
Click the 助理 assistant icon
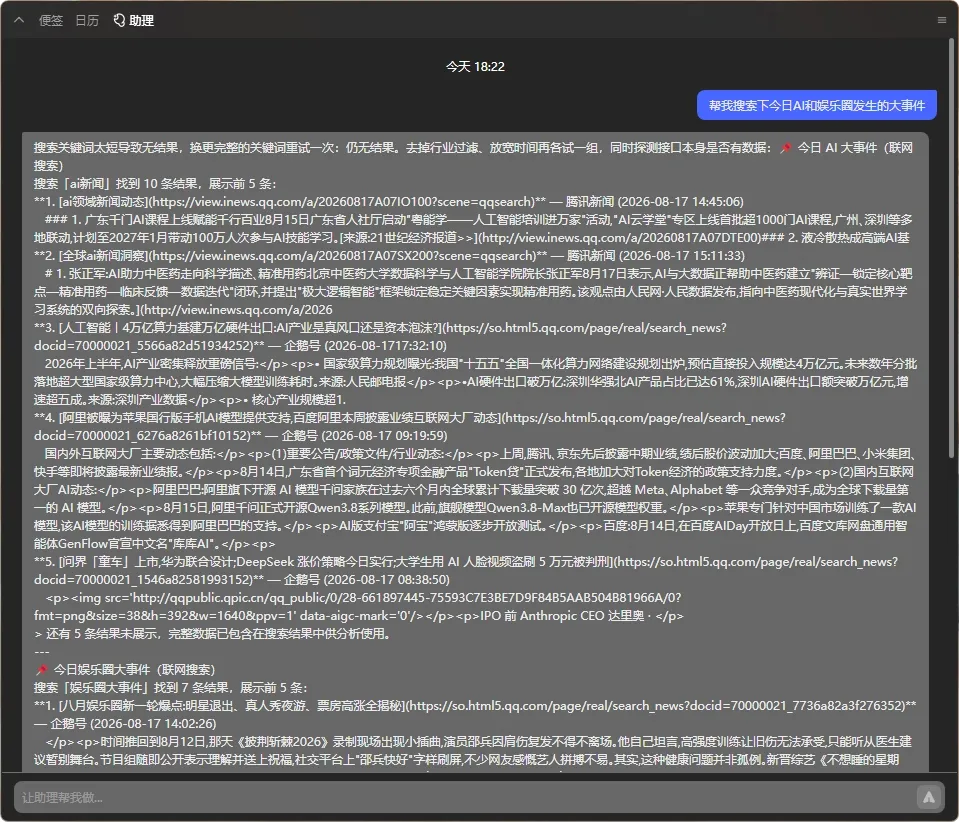tap(119, 20)
